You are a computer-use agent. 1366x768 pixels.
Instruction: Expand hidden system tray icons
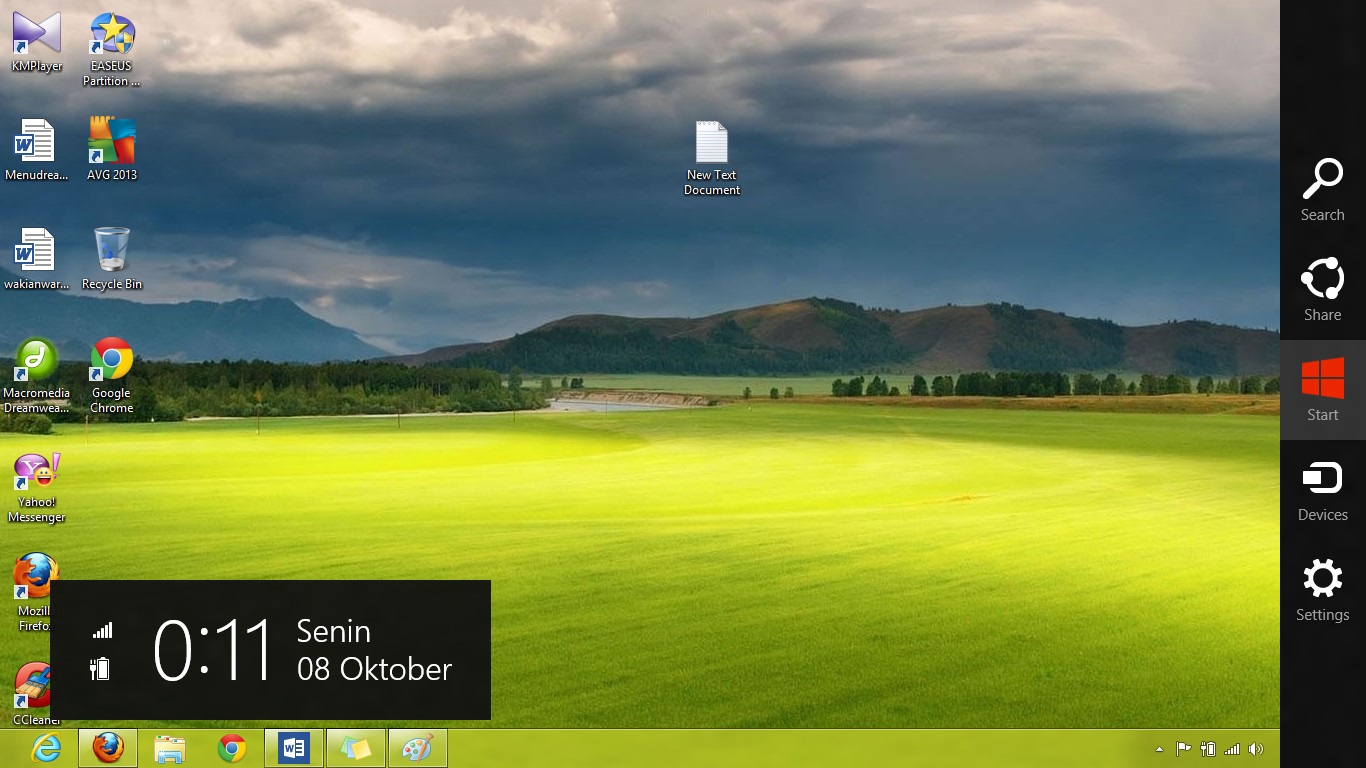point(1159,748)
